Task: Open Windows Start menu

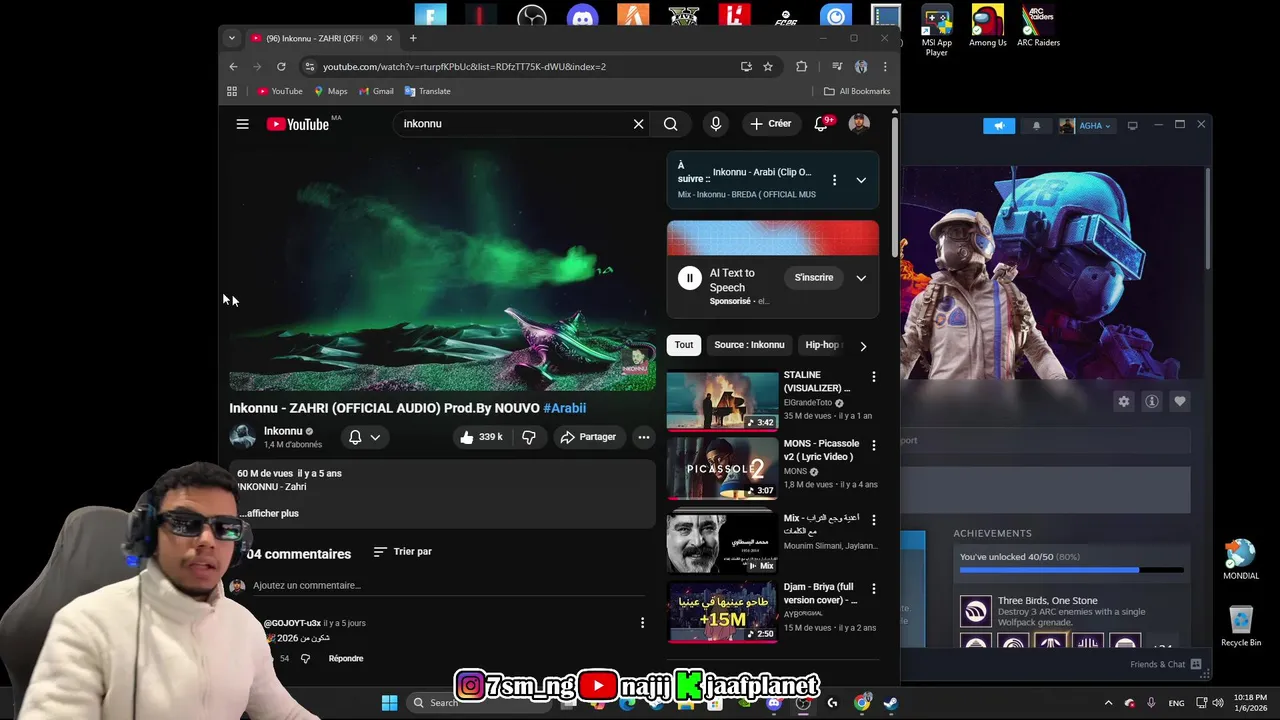Action: [x=389, y=703]
